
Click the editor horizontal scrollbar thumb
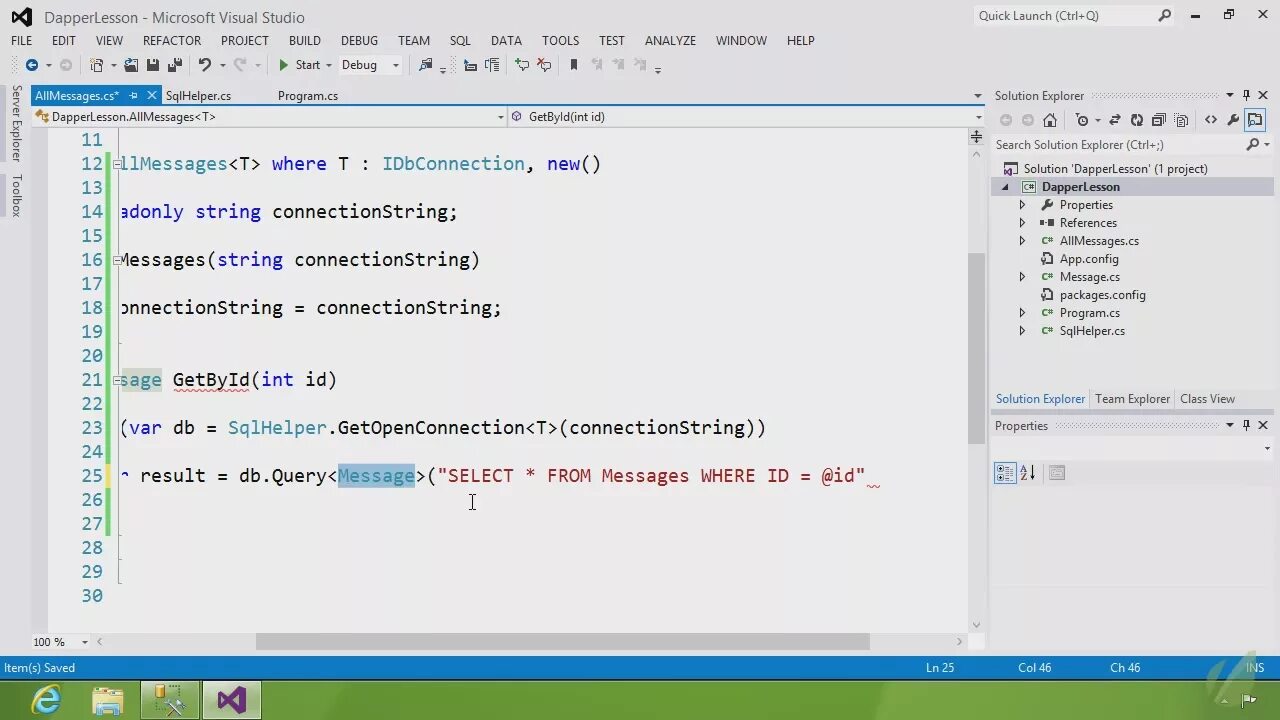[x=562, y=642]
